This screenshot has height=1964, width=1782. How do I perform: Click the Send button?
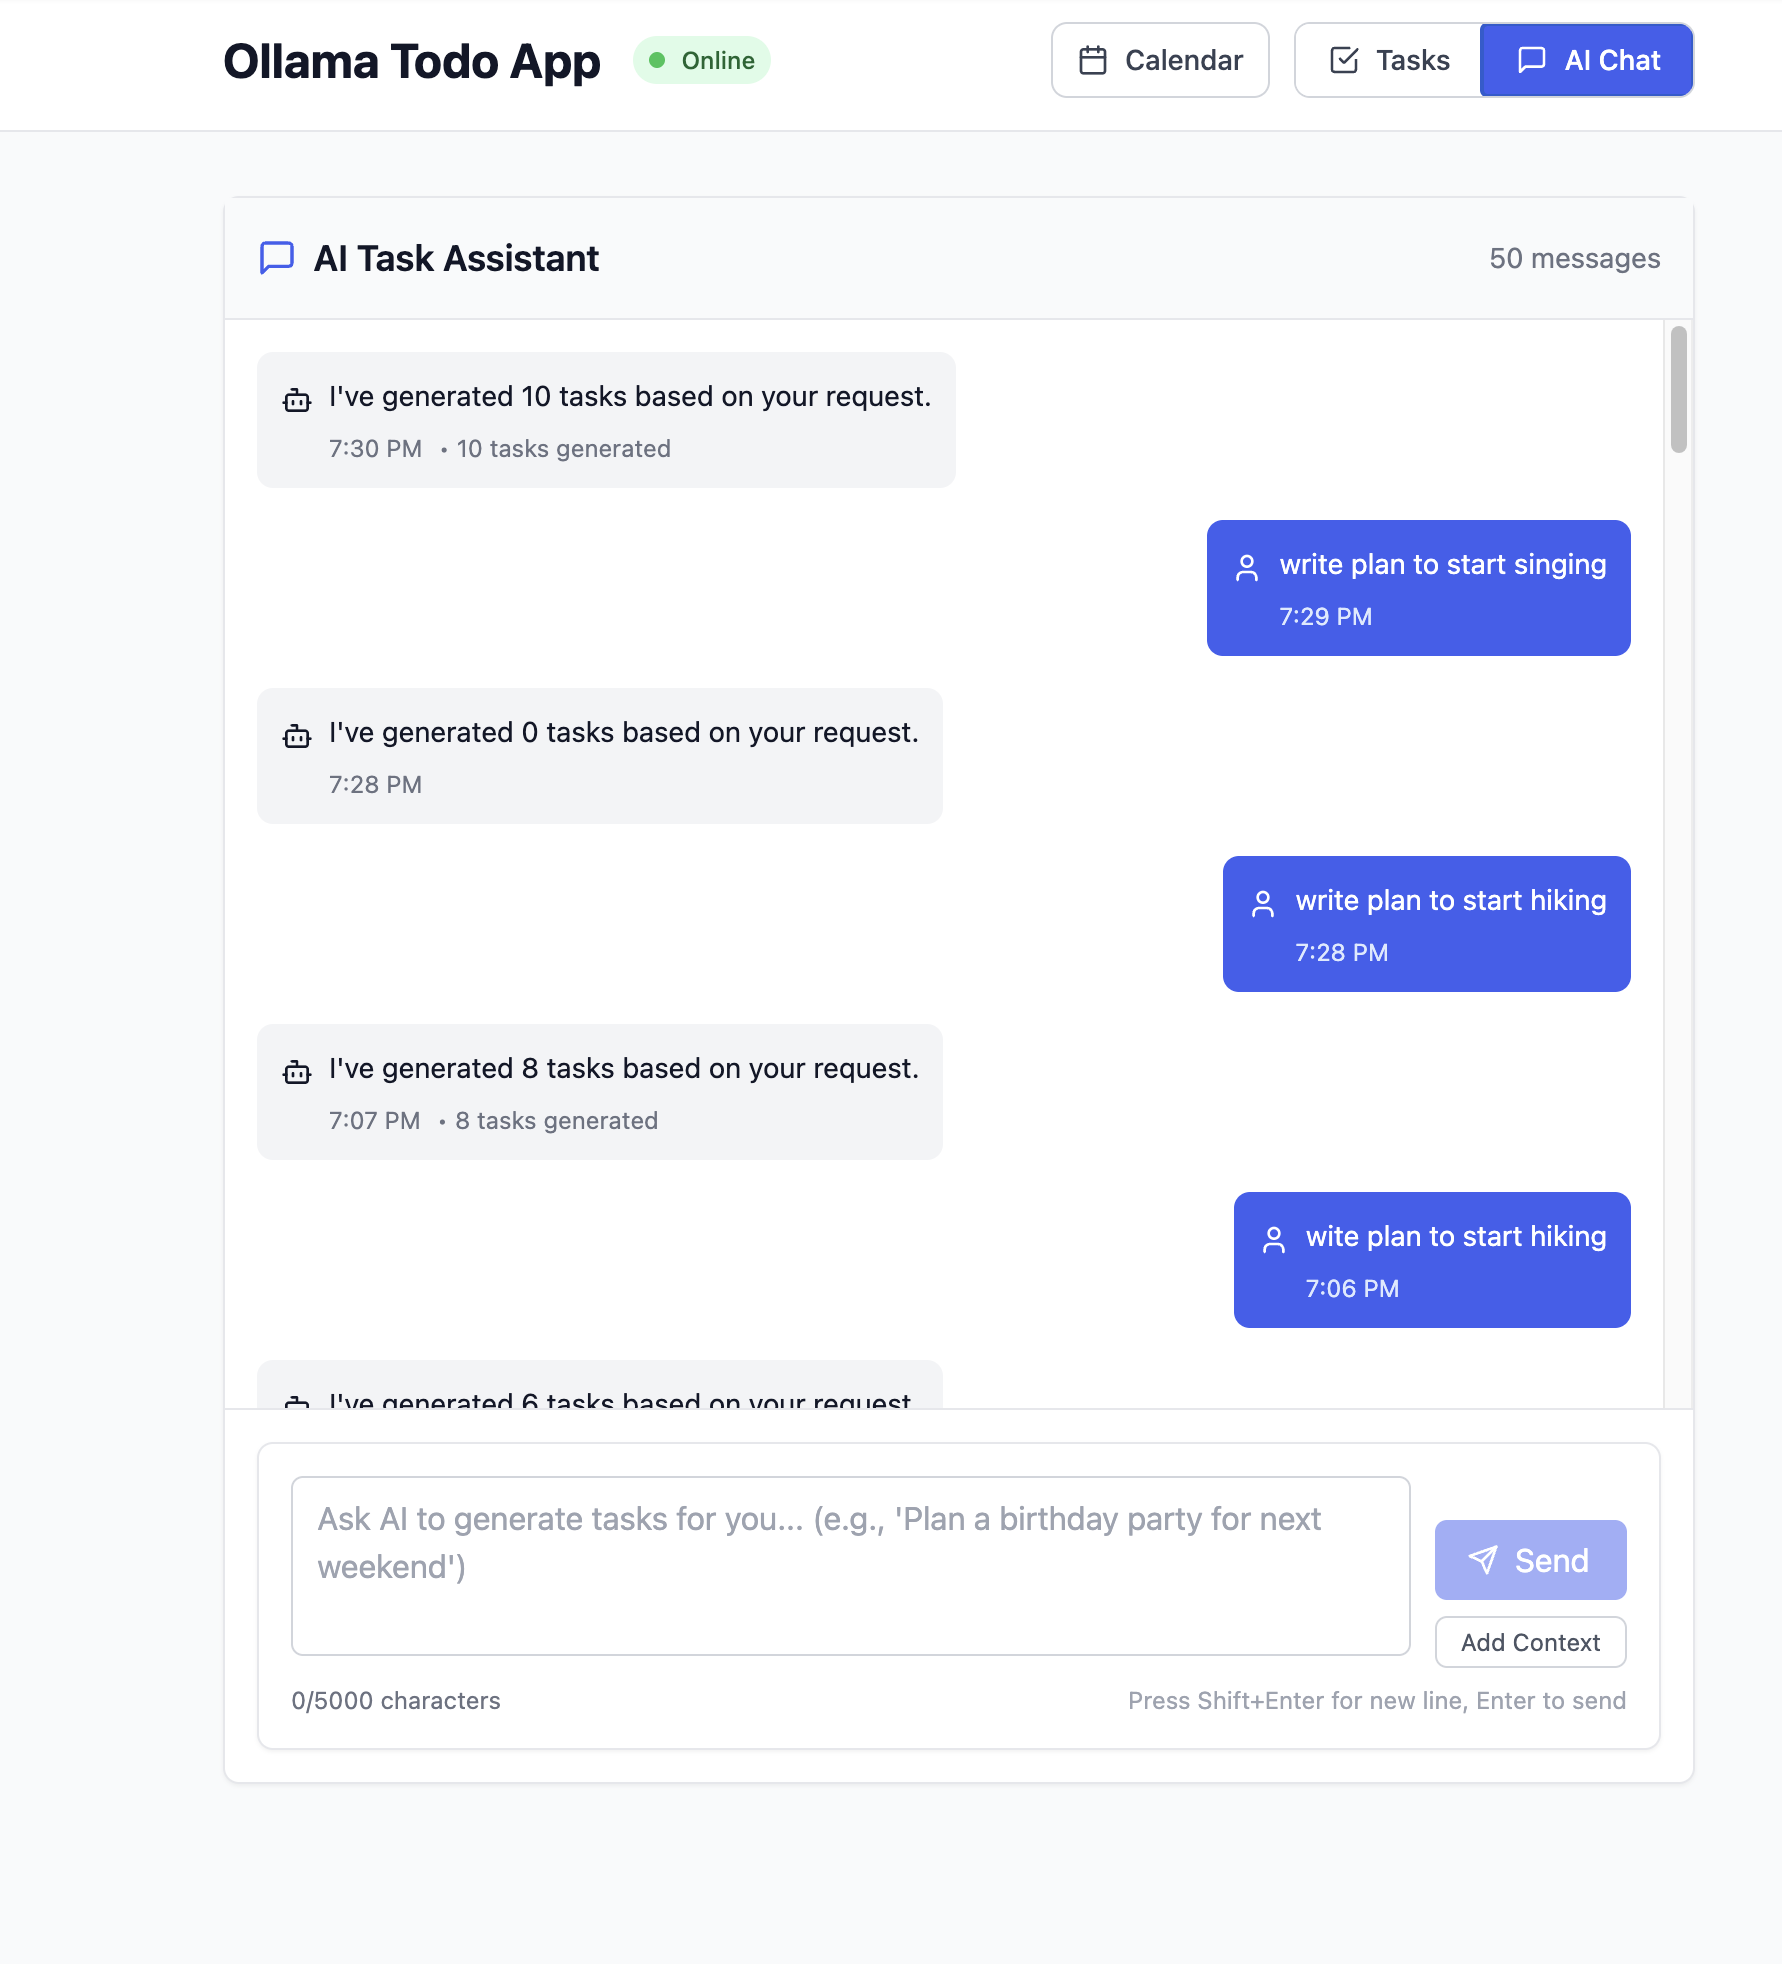[x=1530, y=1560]
